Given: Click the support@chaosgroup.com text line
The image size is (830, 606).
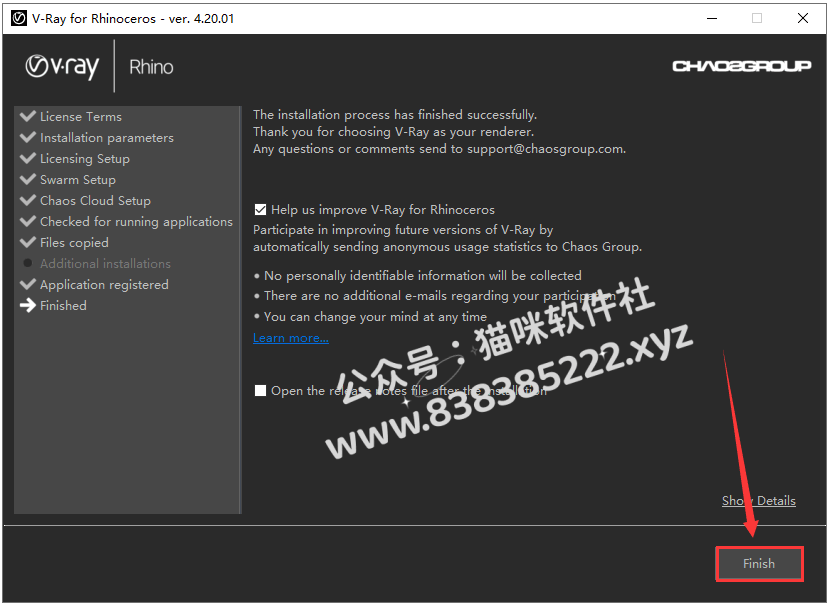Looking at the screenshot, I should pyautogui.click(x=439, y=149).
